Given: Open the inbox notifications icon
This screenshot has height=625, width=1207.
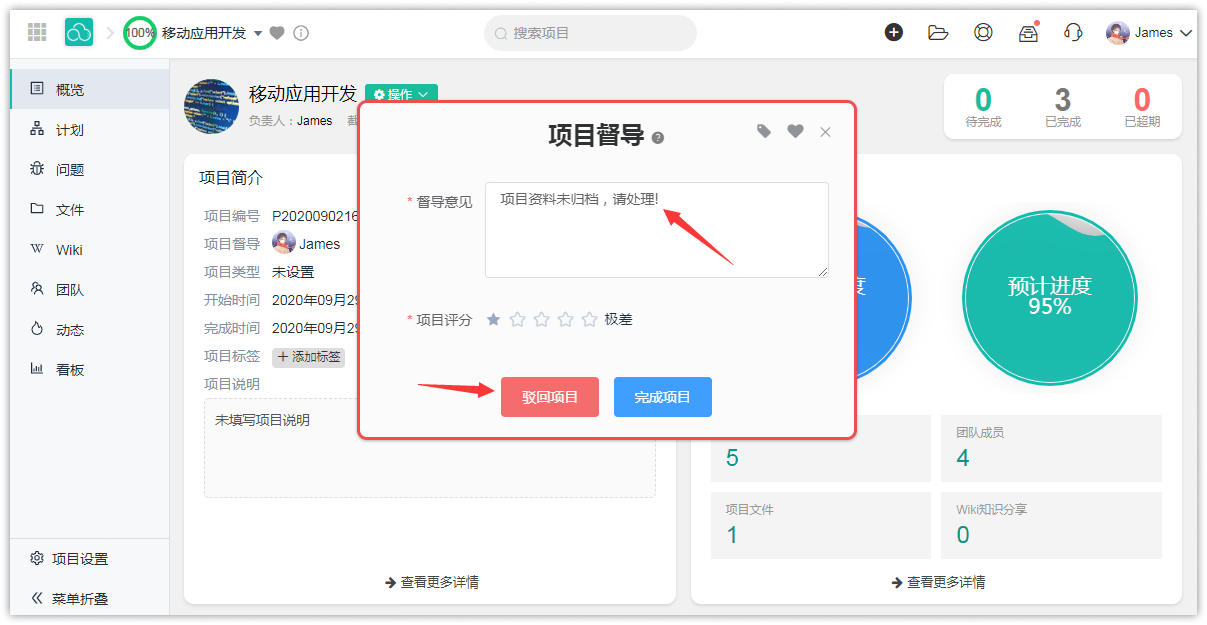Looking at the screenshot, I should pyautogui.click(x=1028, y=33).
